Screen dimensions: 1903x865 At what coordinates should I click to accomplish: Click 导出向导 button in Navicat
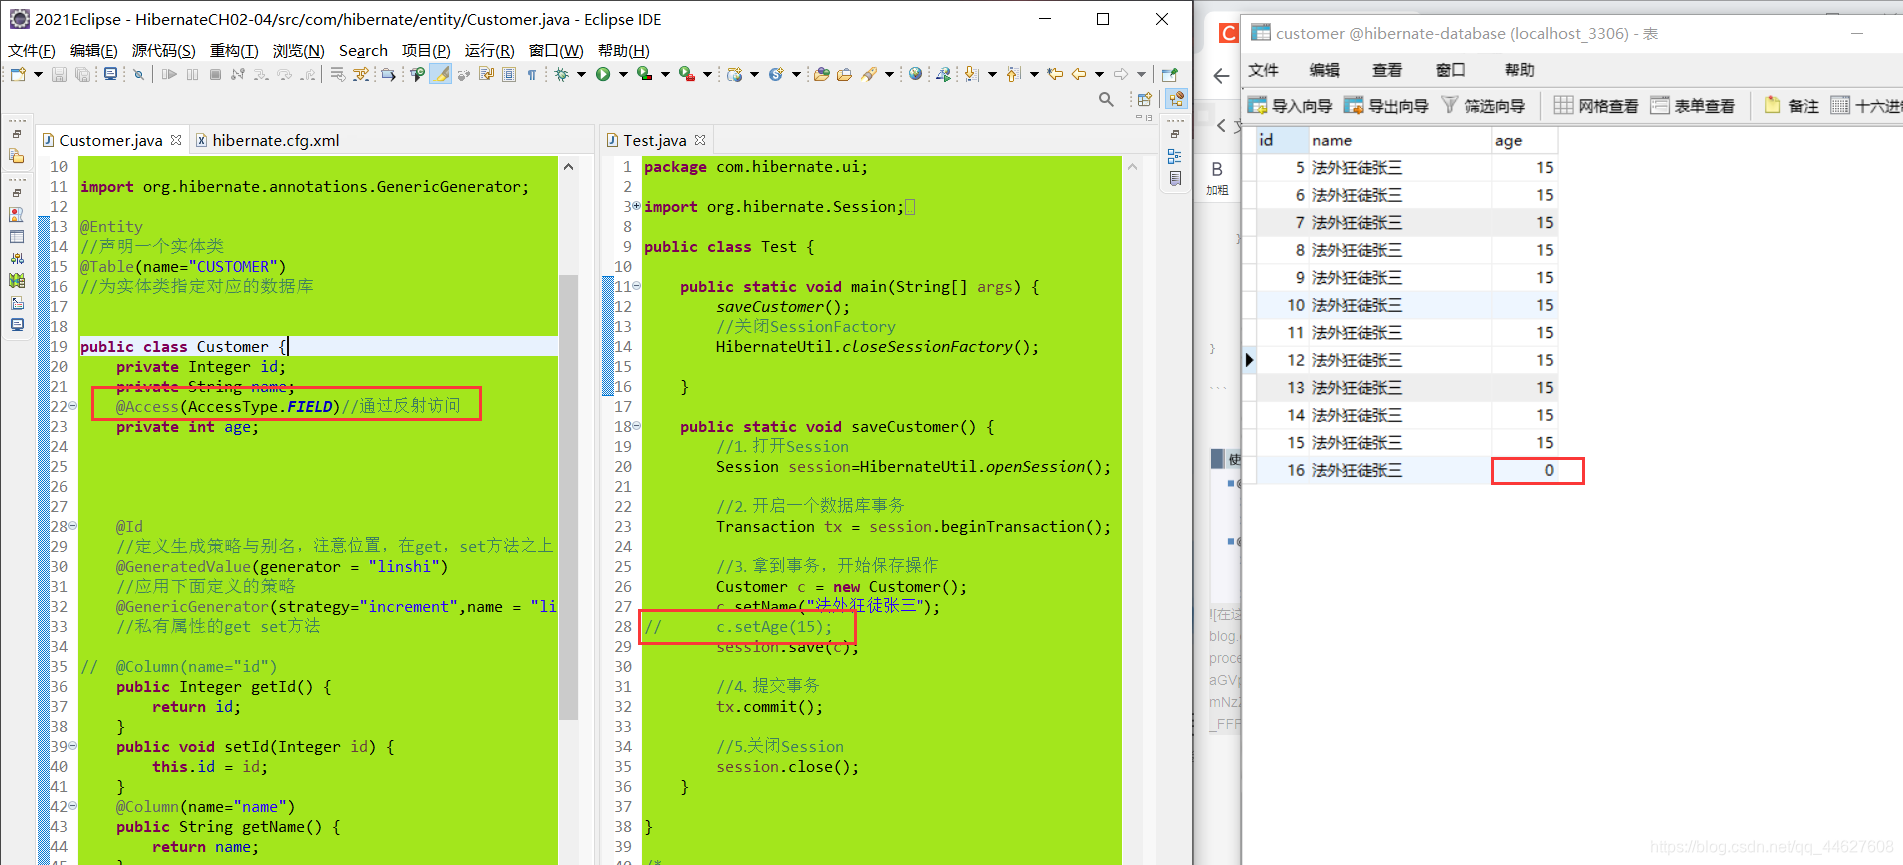click(1386, 105)
